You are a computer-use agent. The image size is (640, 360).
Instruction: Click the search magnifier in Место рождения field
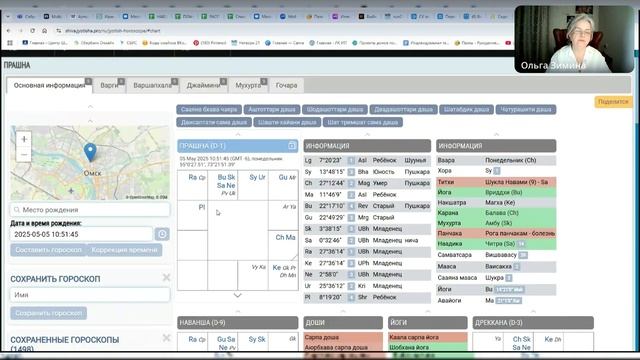[x=17, y=210]
